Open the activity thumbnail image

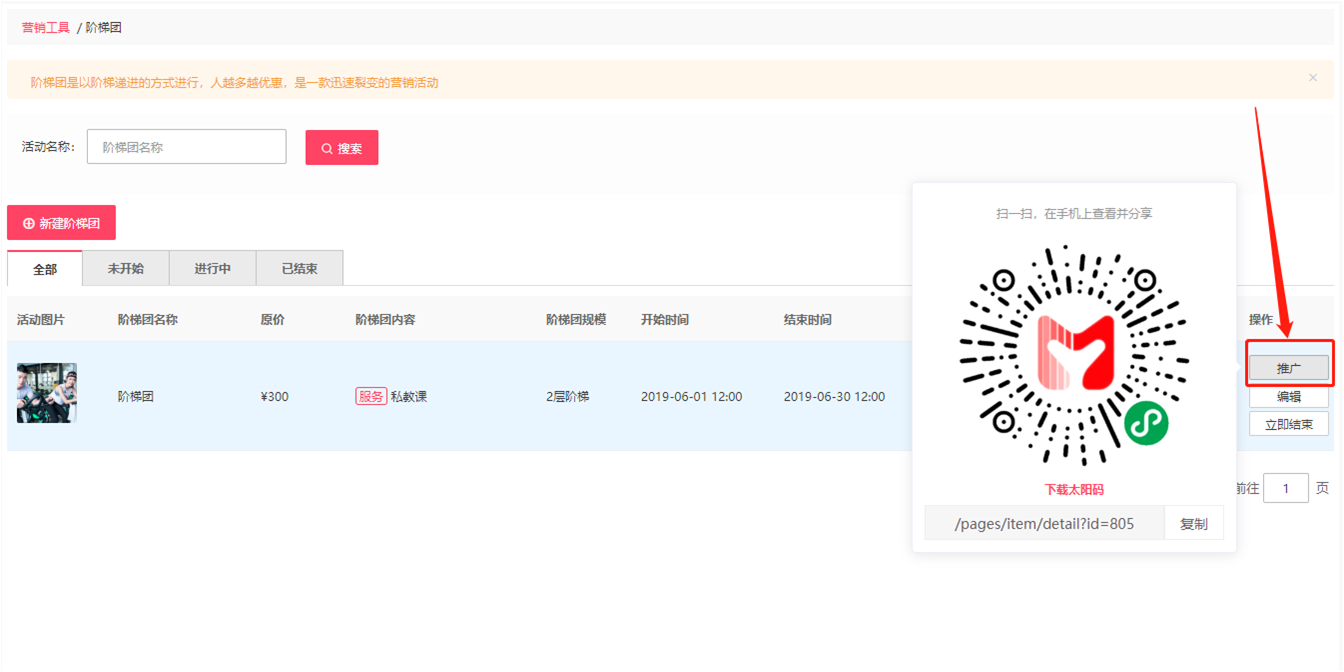tap(47, 393)
